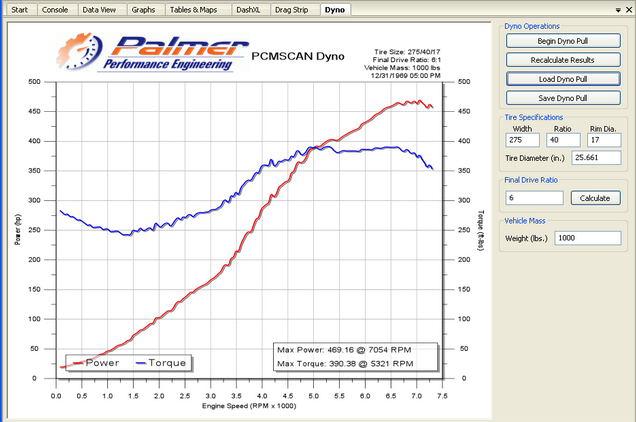This screenshot has height=422, width=636.
Task: Click the 12/31/1969 05:00 PM timestamp
Action: (x=406, y=75)
